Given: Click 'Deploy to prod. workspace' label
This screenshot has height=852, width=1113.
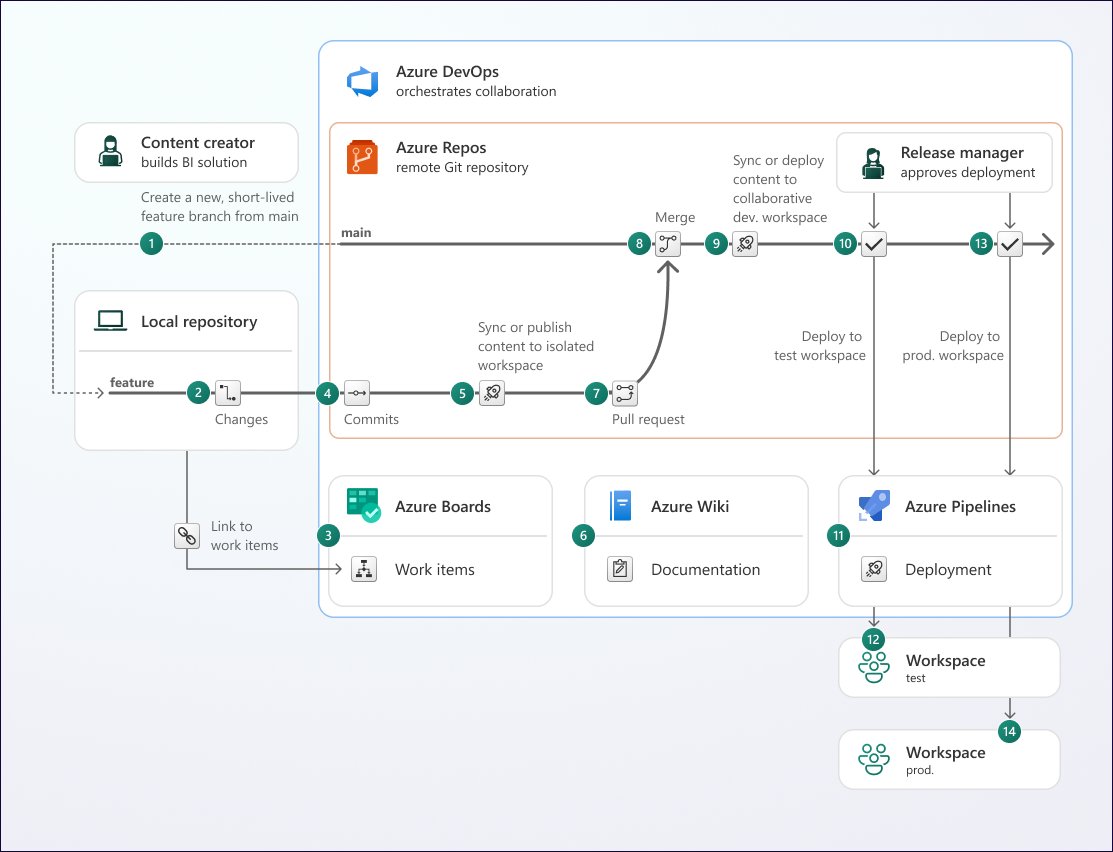Looking at the screenshot, I should tap(953, 346).
